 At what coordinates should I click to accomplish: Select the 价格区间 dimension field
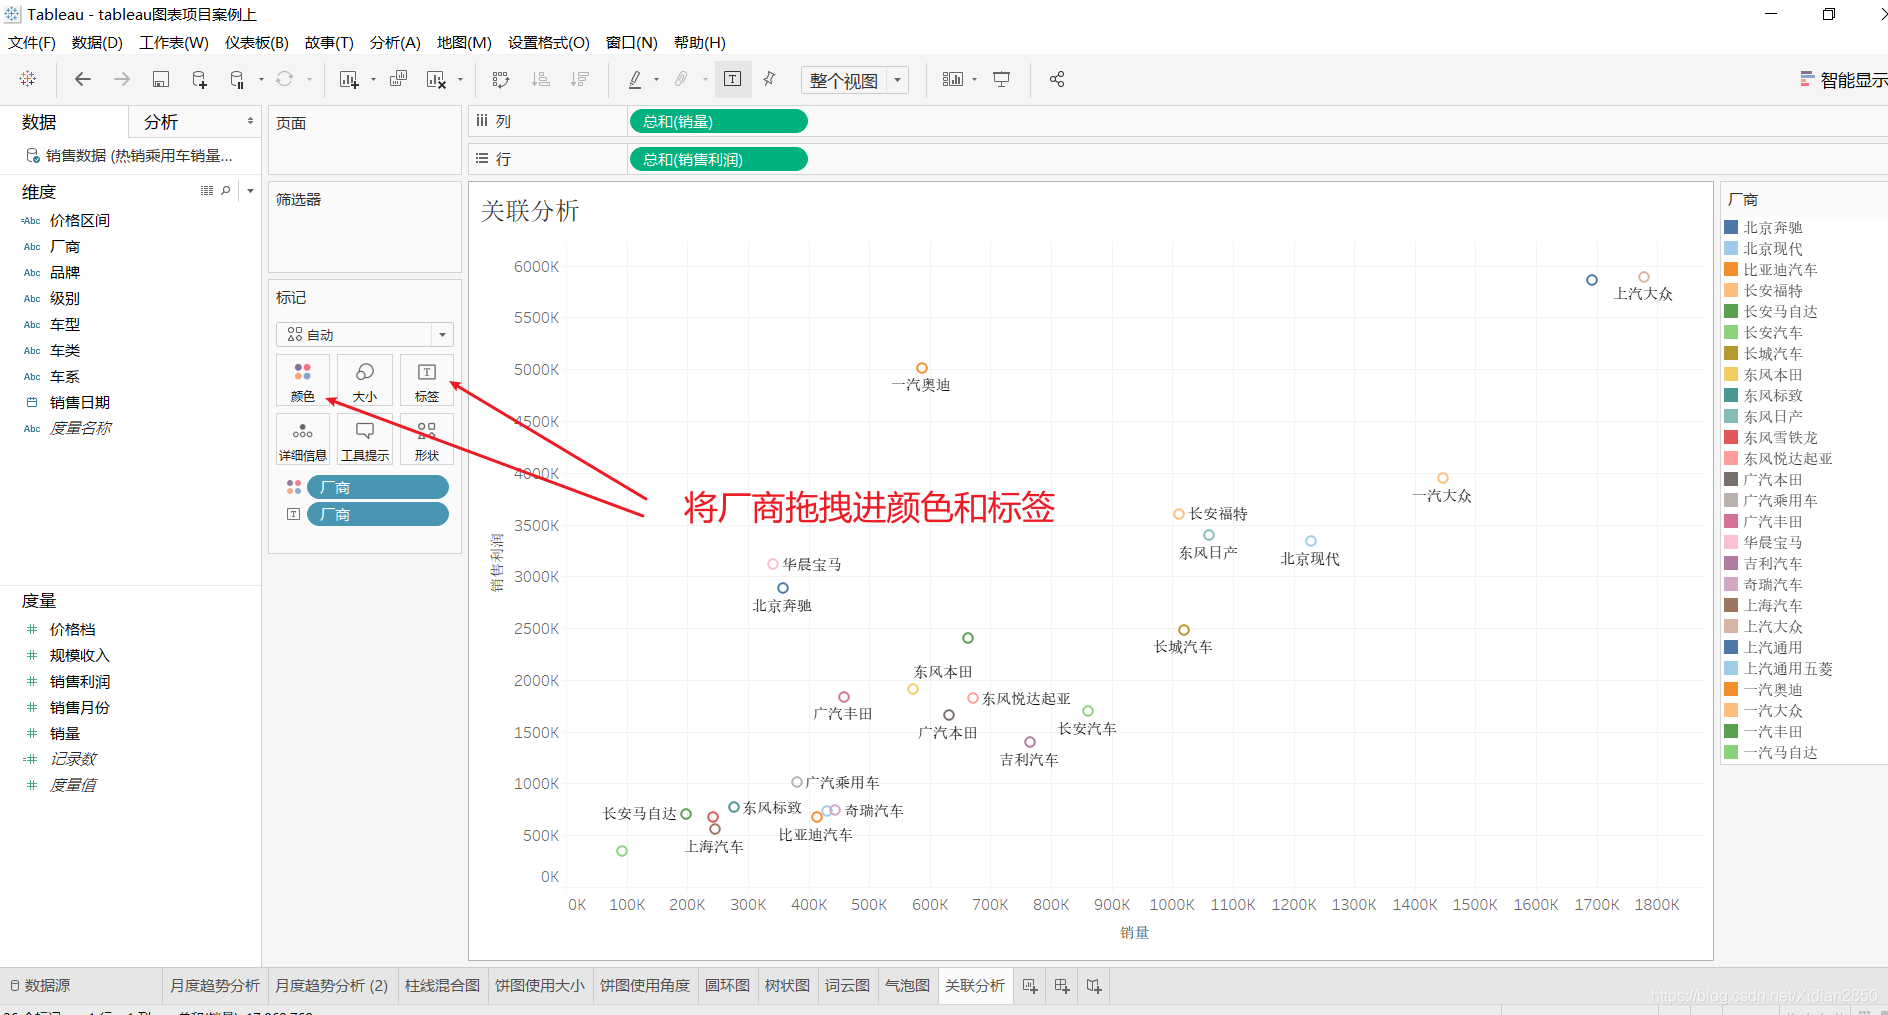80,220
